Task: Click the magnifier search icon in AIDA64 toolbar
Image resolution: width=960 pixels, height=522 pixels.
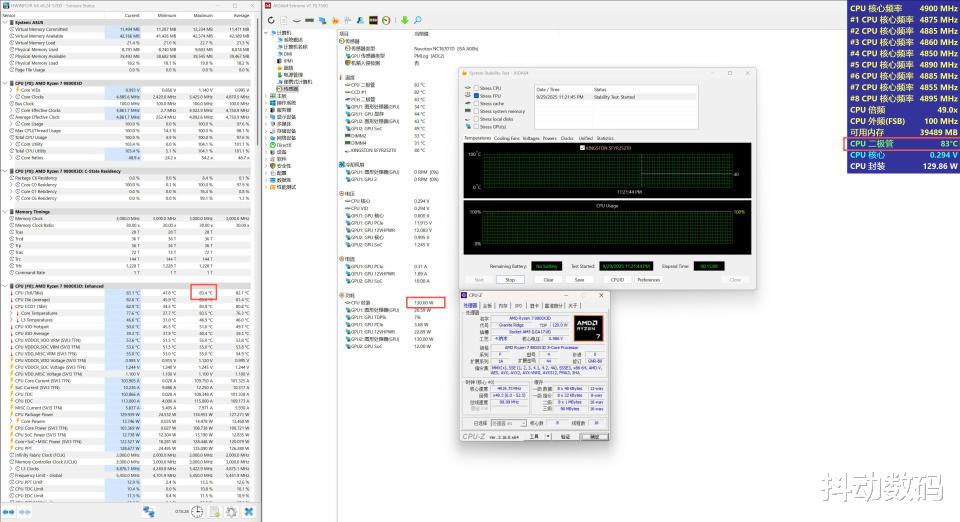Action: (x=418, y=19)
